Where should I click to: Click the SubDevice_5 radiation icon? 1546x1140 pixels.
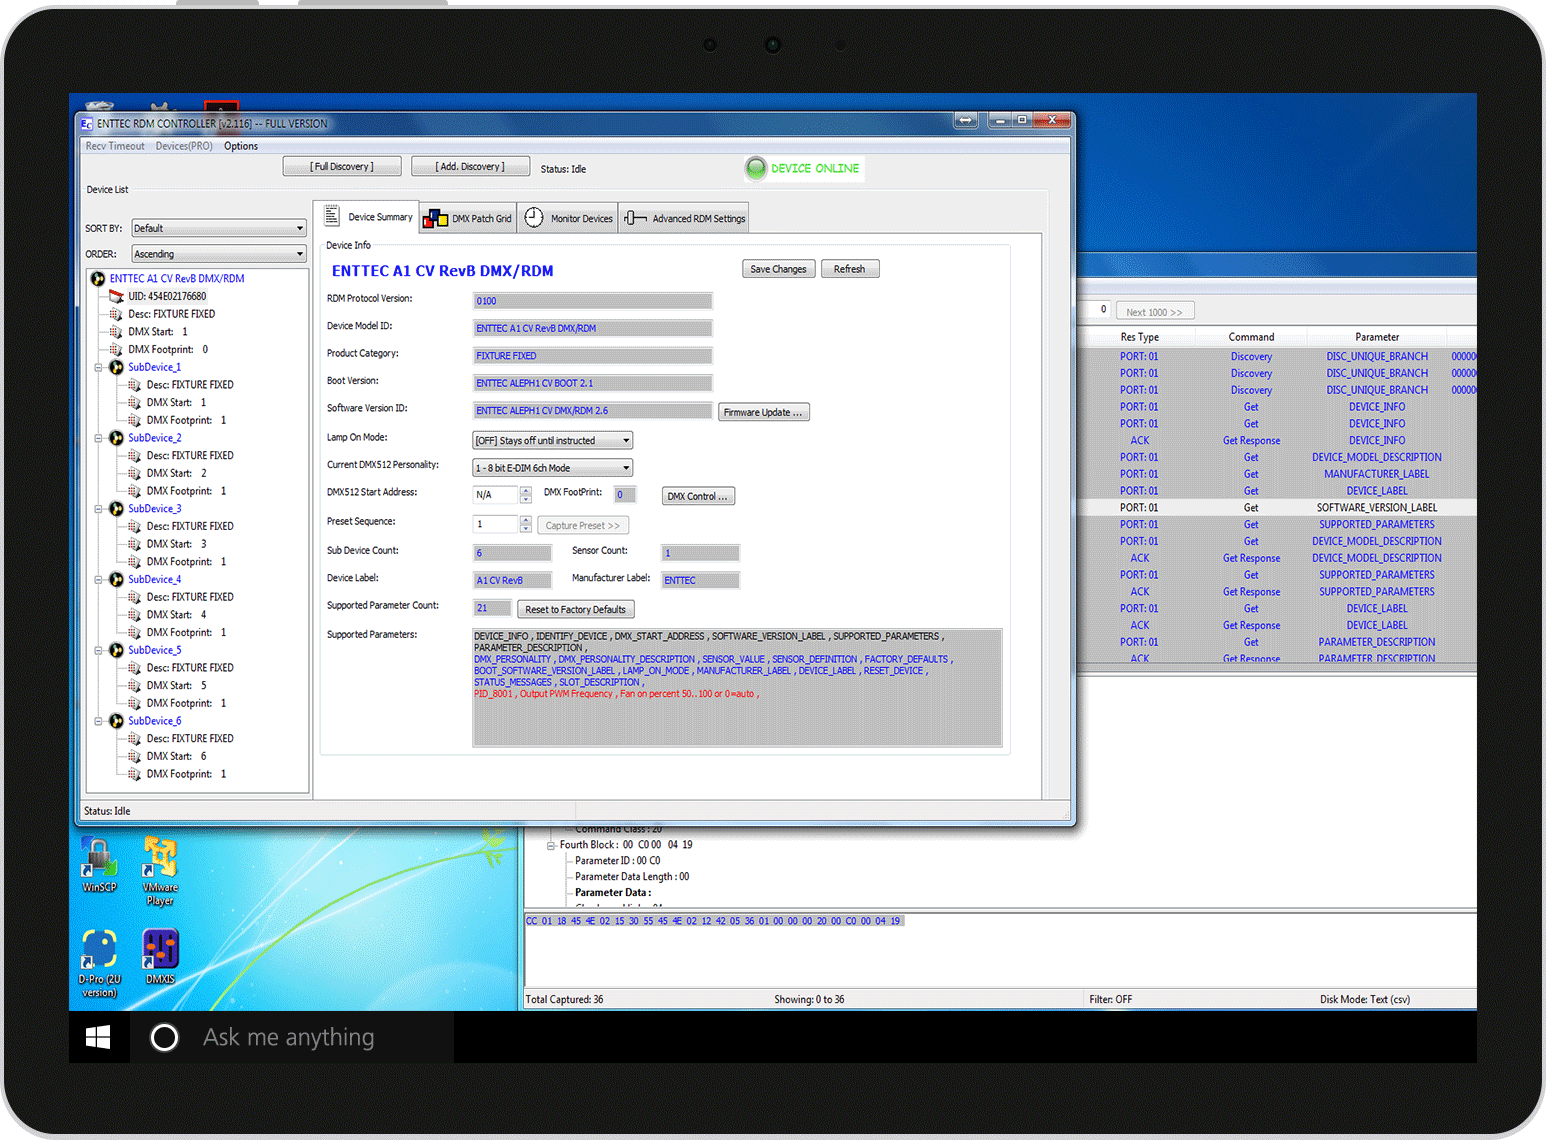117,650
